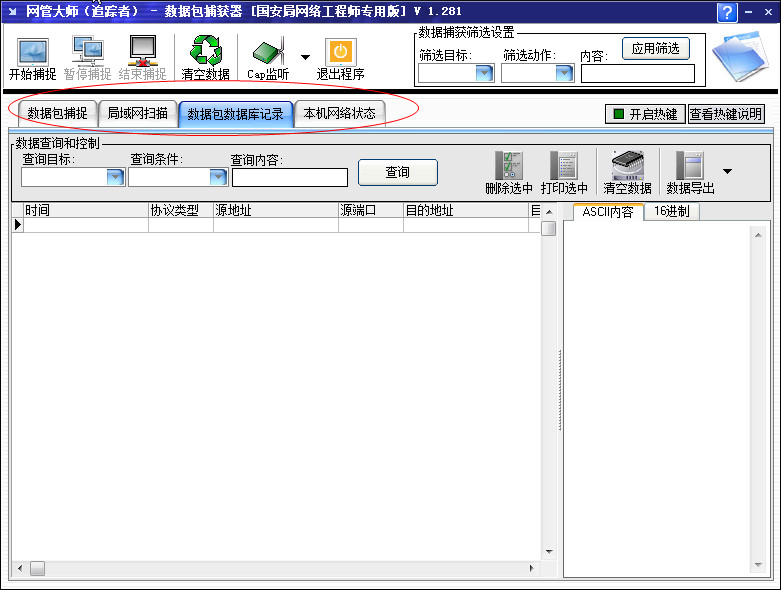
Task: Open the help question mark button
Action: click(x=727, y=12)
